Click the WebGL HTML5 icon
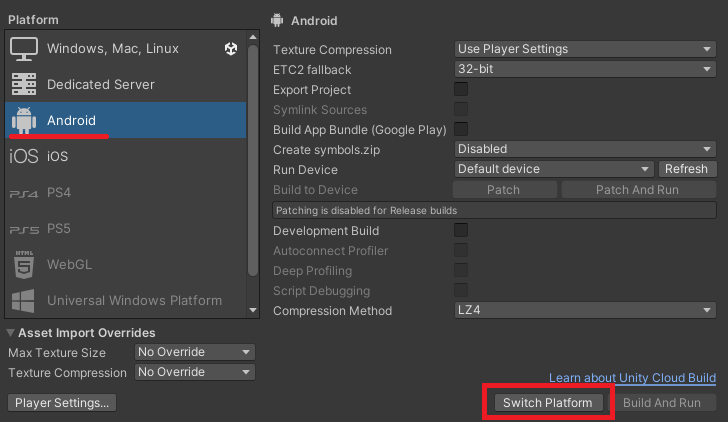 click(24, 265)
